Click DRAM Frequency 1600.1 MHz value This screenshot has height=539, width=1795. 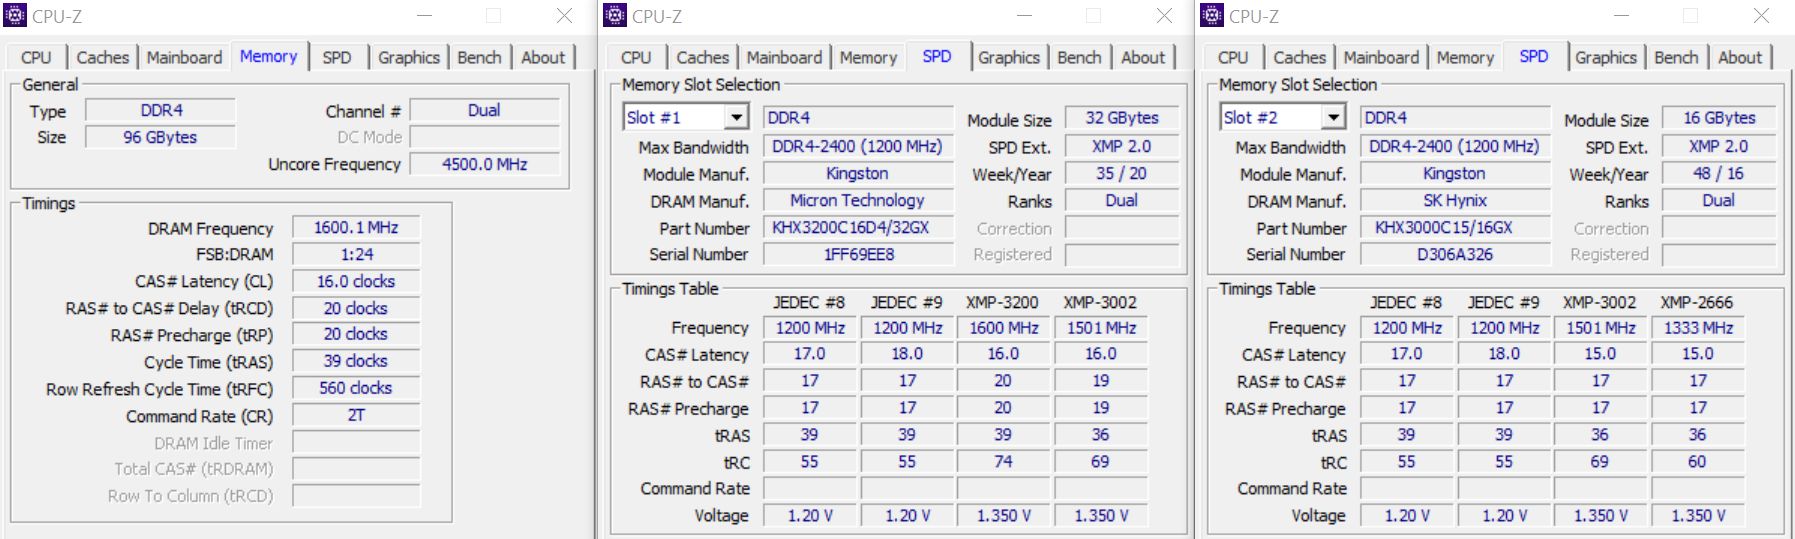(356, 228)
